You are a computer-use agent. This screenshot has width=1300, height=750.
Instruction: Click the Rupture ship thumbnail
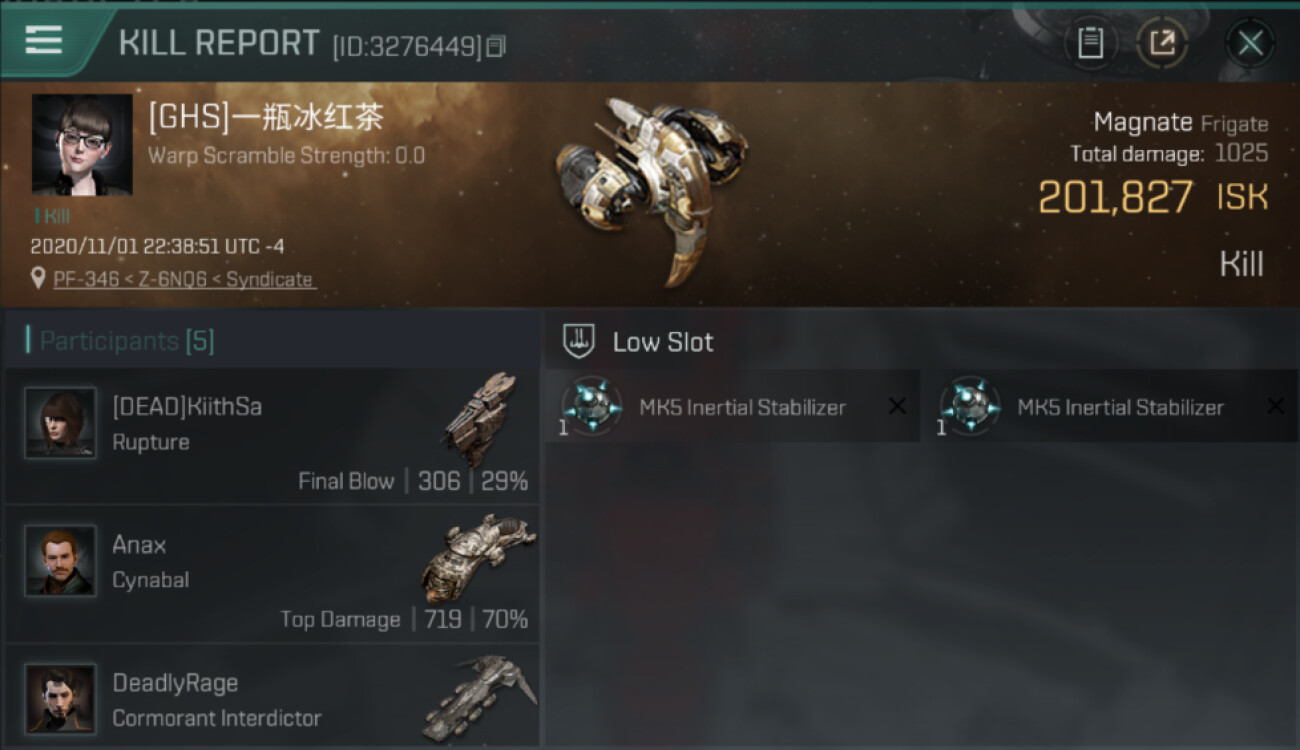480,418
